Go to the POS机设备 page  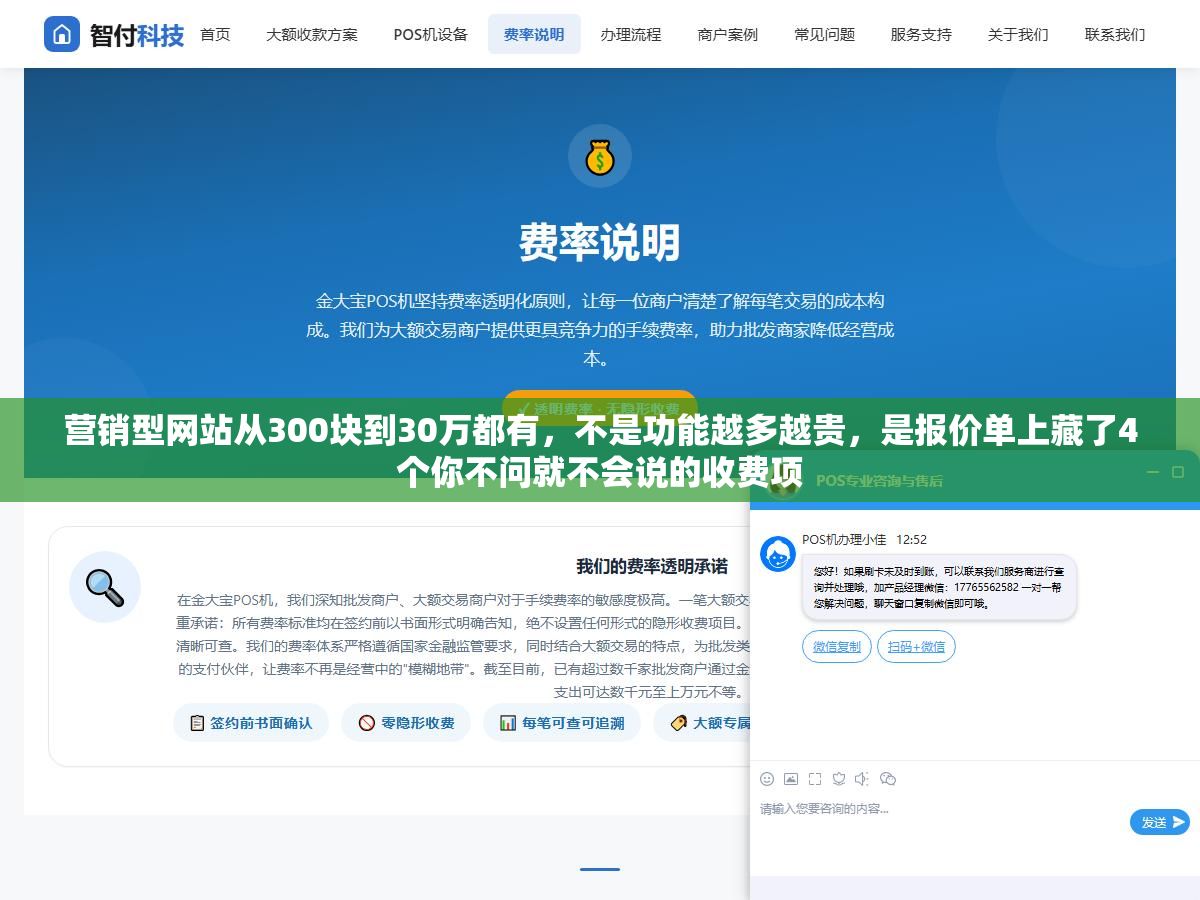click(x=430, y=34)
